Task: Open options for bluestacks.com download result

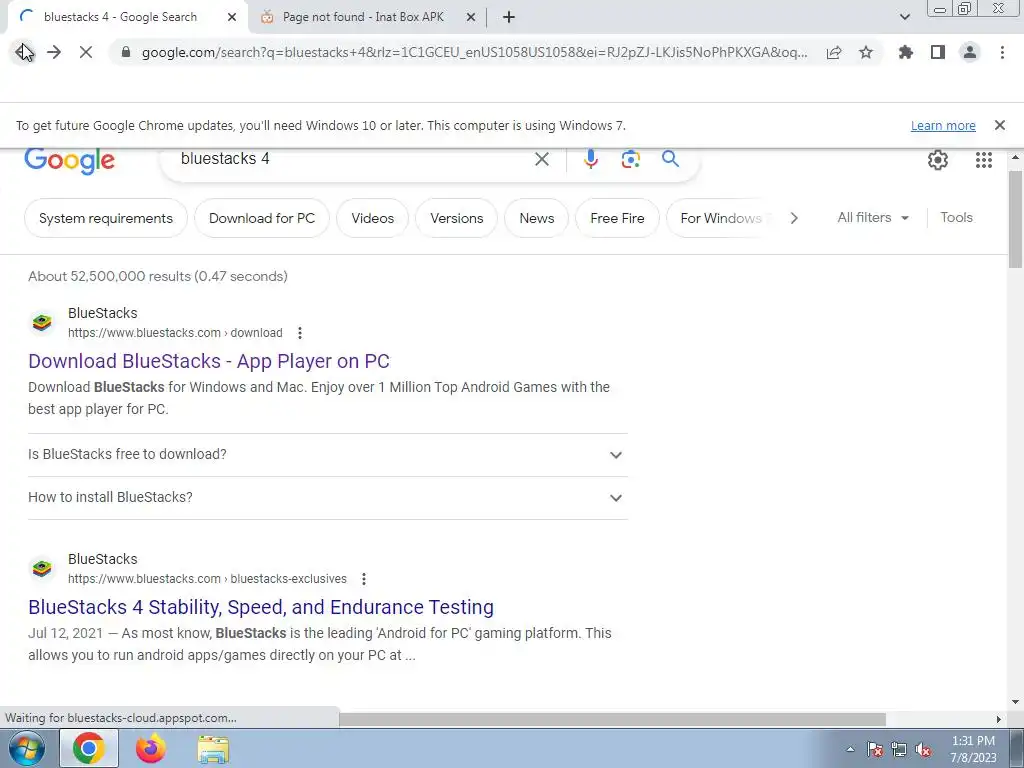Action: (300, 333)
